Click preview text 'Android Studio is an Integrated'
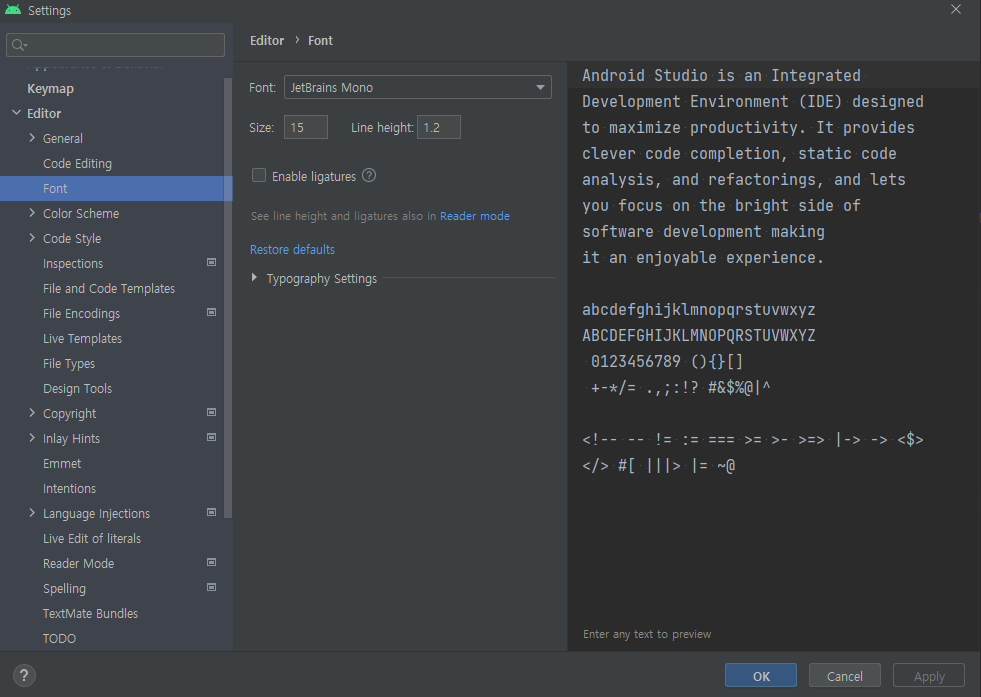Screen dimensions: 981x697 tap(721, 76)
